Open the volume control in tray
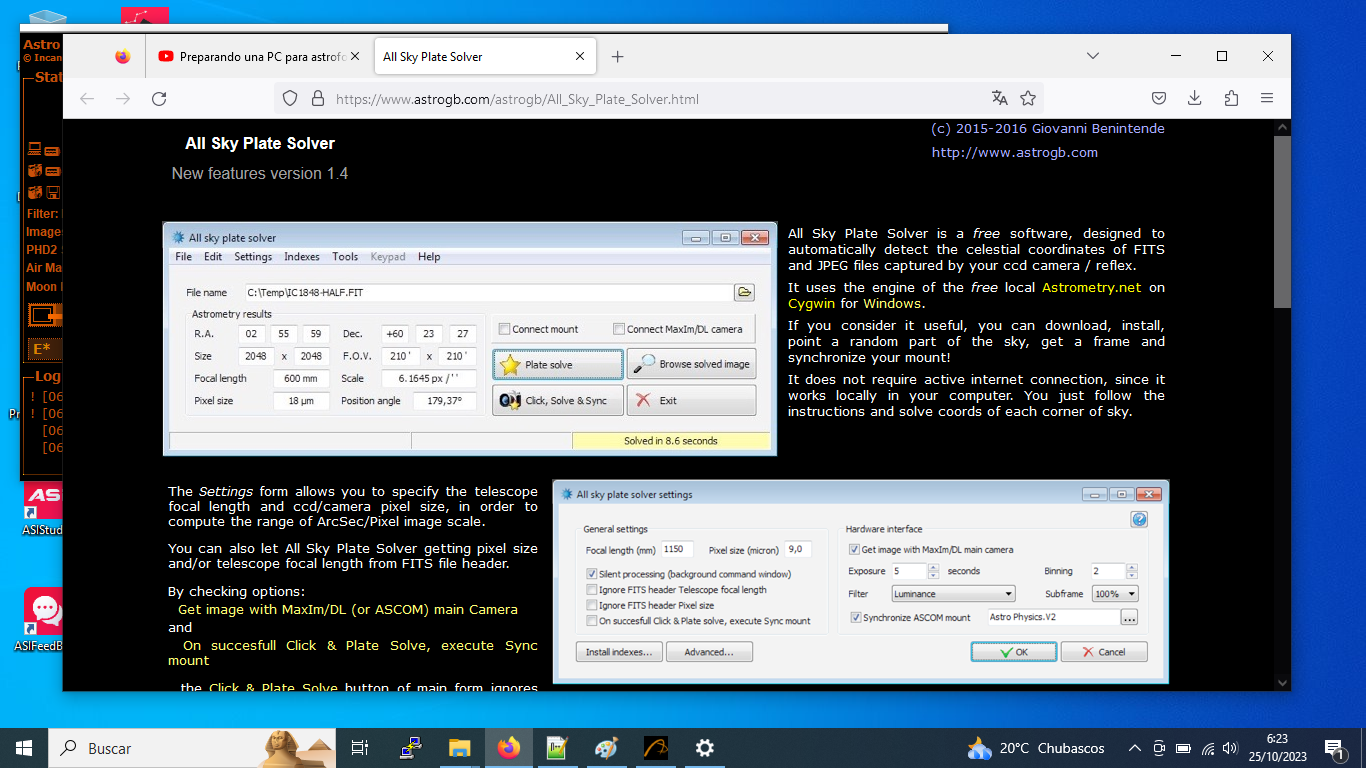Screen dimensions: 1366x768 (x=1230, y=748)
